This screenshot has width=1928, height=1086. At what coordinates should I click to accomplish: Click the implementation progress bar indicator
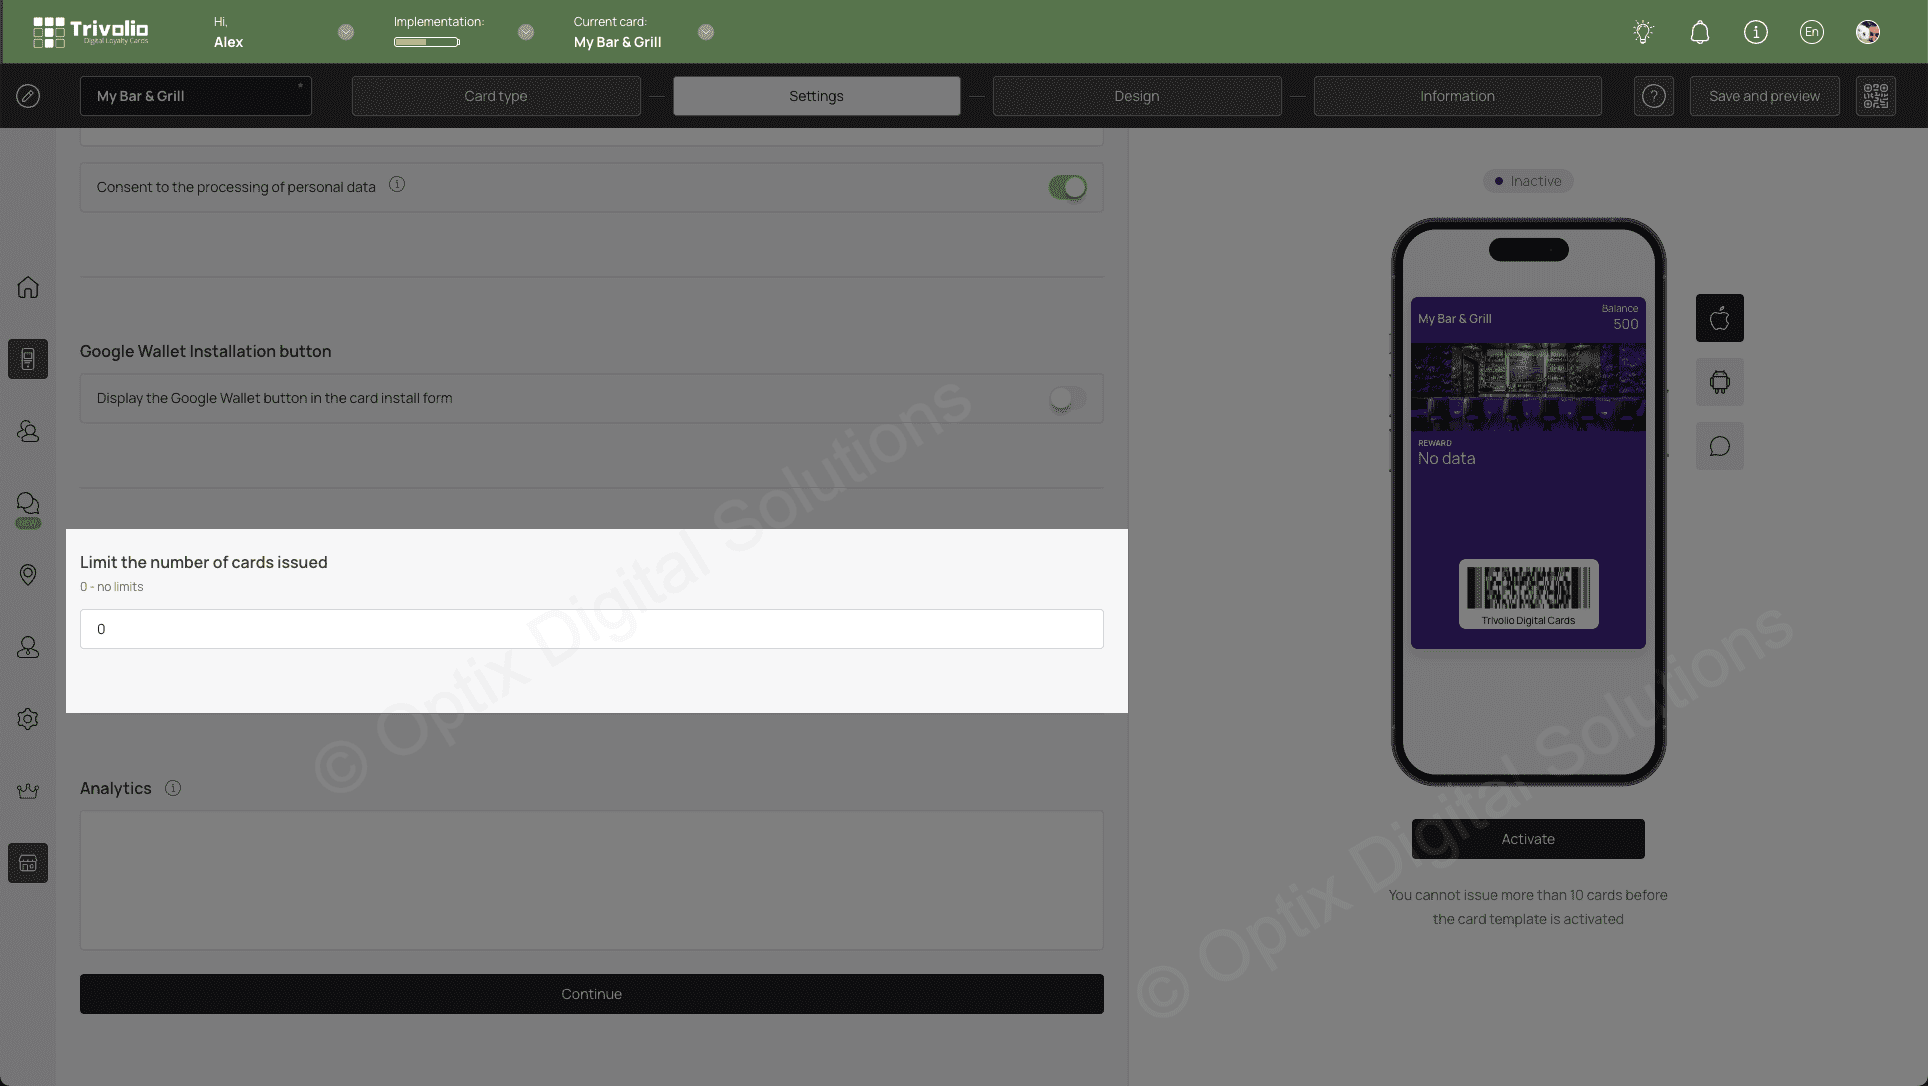point(426,41)
